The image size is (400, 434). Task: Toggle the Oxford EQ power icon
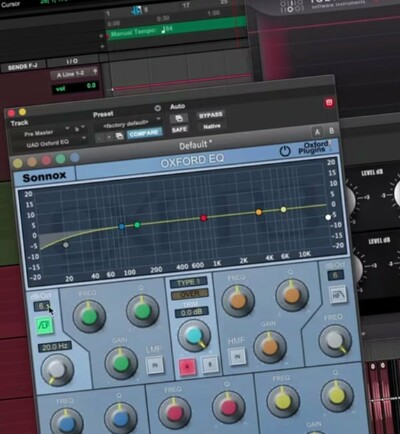(x=285, y=151)
